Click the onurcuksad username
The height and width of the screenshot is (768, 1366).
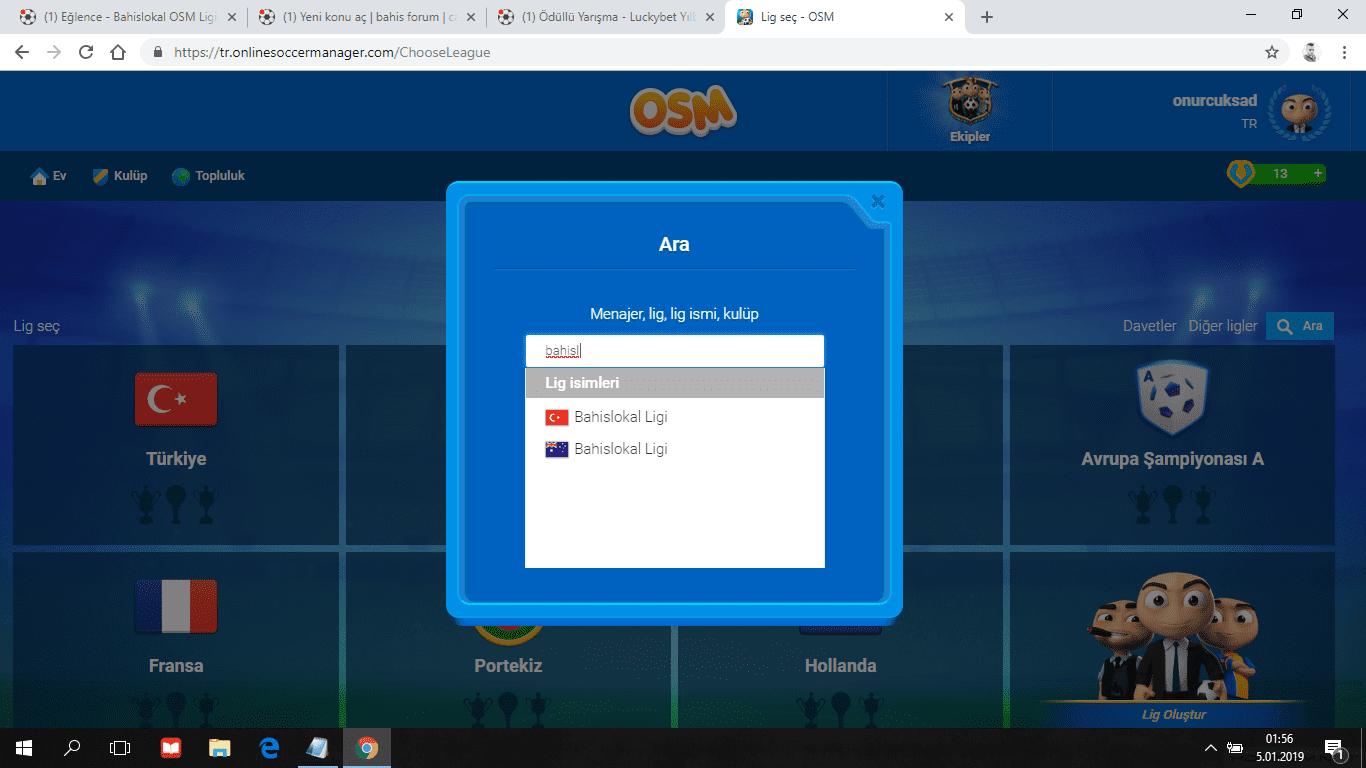[1215, 100]
